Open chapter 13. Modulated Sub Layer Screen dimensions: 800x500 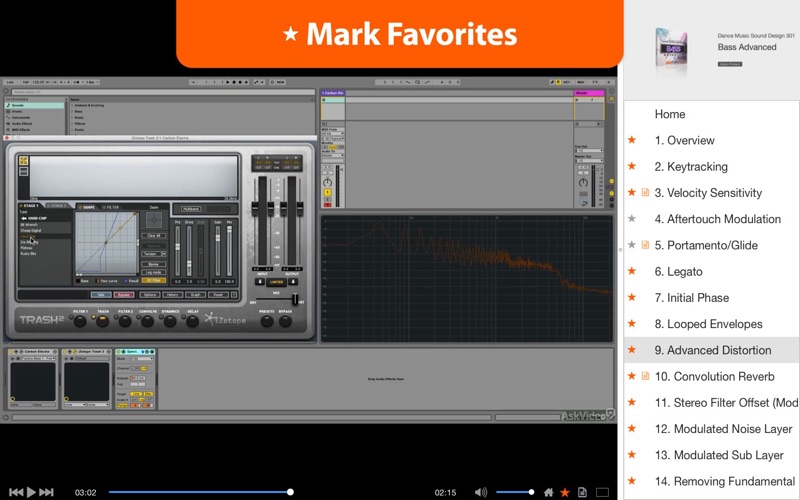(x=719, y=455)
